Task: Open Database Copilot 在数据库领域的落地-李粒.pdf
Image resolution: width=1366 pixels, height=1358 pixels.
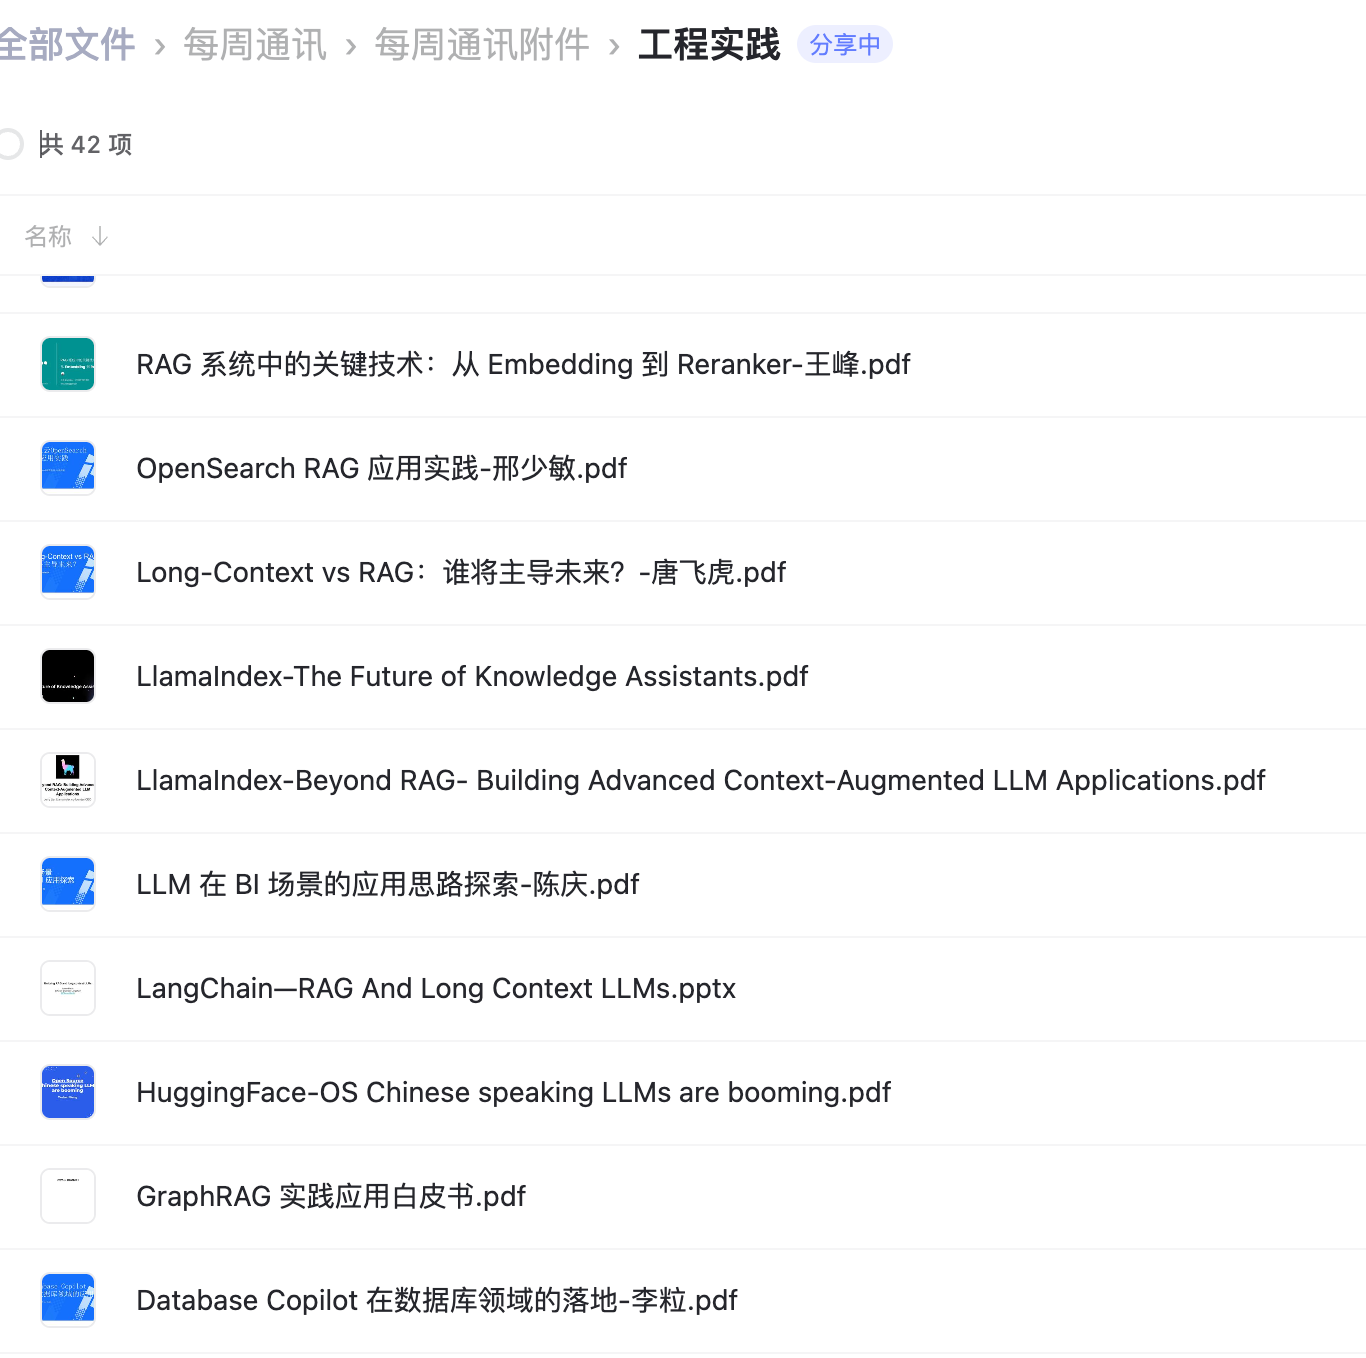Action: point(437,1300)
